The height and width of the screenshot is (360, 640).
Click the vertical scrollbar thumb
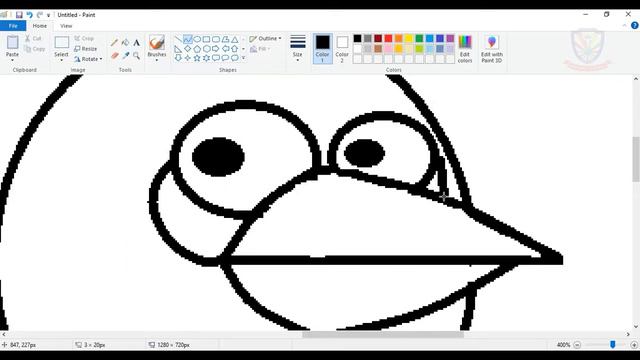coord(636,159)
